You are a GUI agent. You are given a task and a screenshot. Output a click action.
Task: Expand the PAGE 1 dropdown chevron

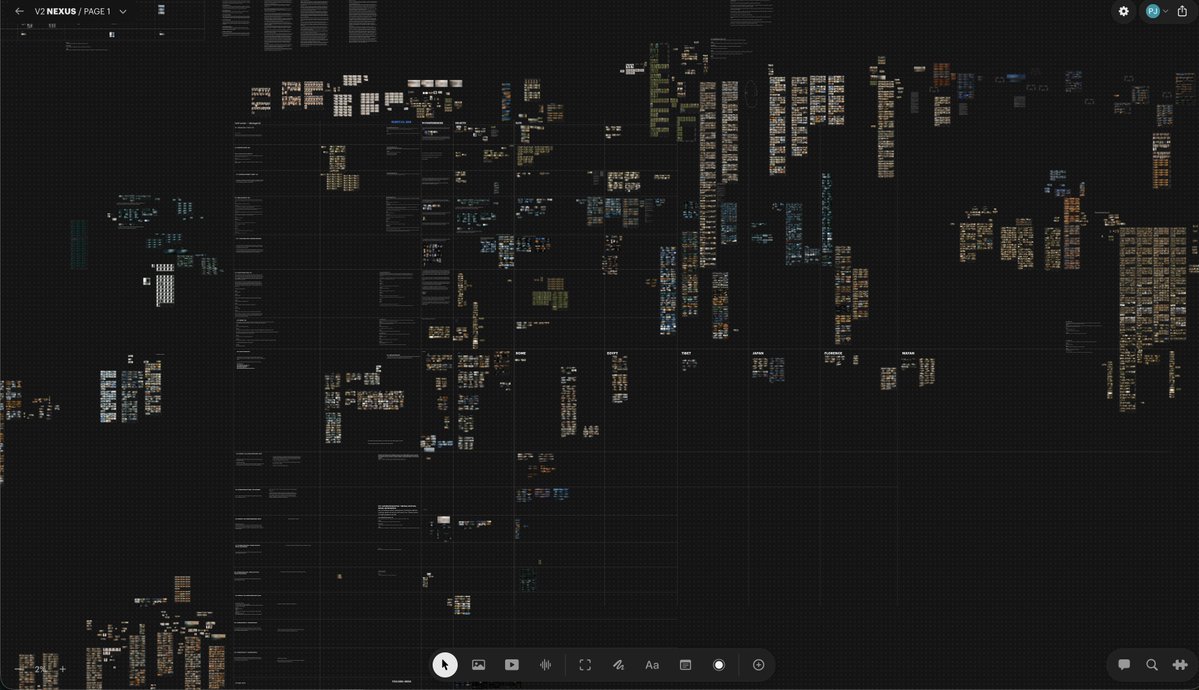pos(122,11)
